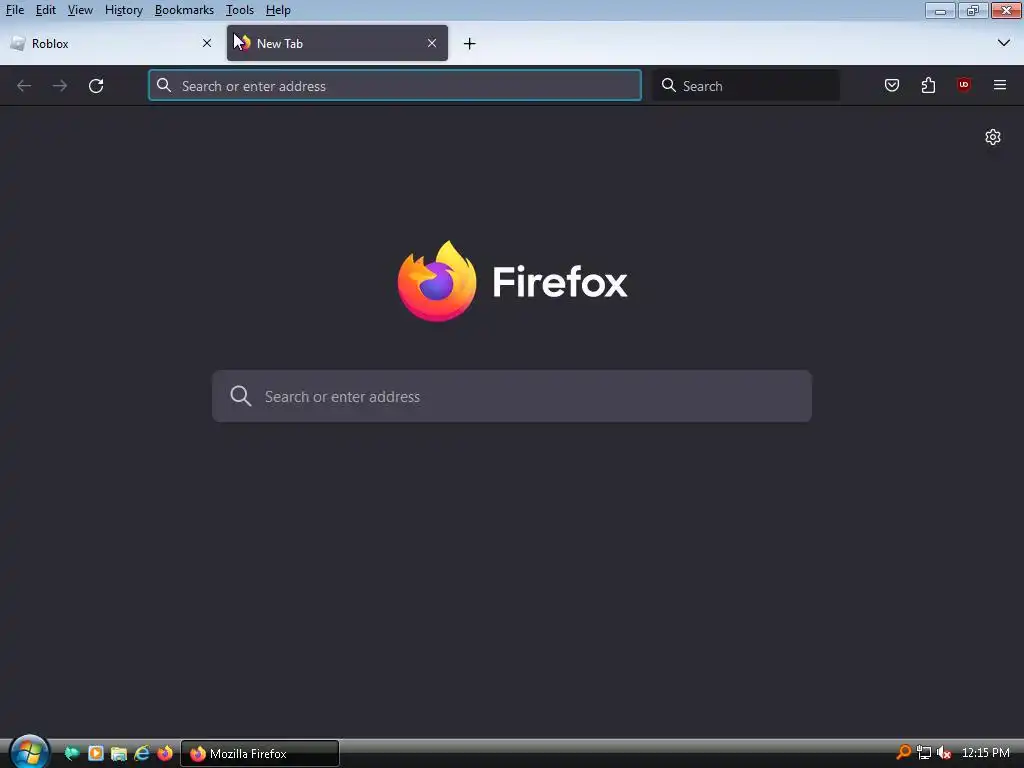Viewport: 1024px width, 768px height.
Task: Open the Pocket save icon
Action: coord(891,85)
